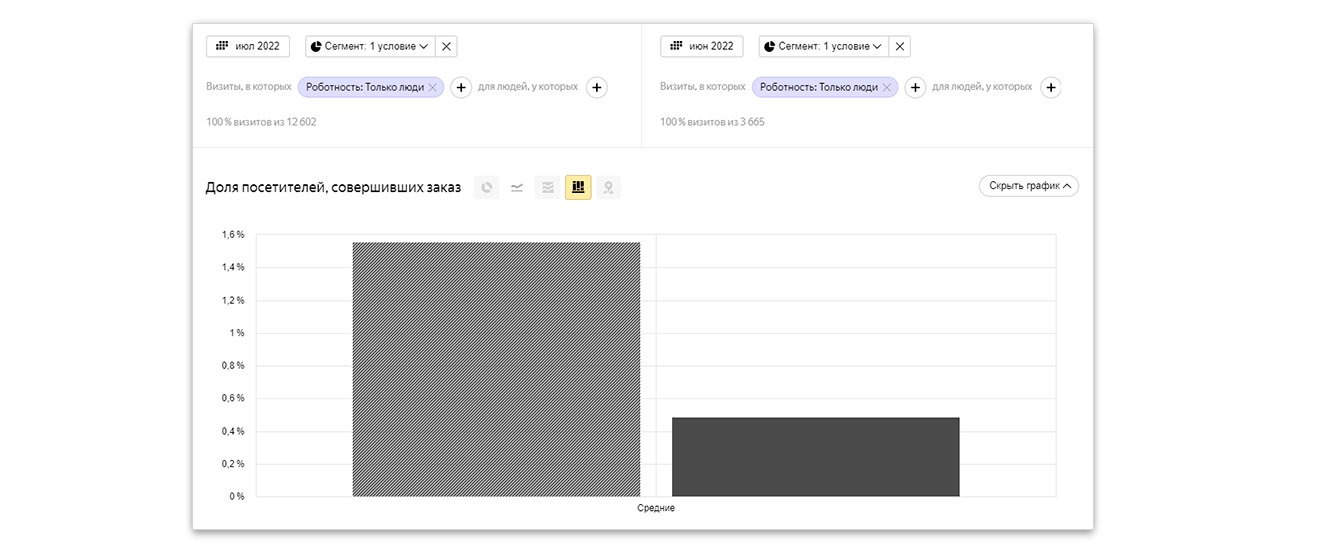Screen dimensions: 1340x558
Task: Add visit condition in right segment
Action: [915, 88]
